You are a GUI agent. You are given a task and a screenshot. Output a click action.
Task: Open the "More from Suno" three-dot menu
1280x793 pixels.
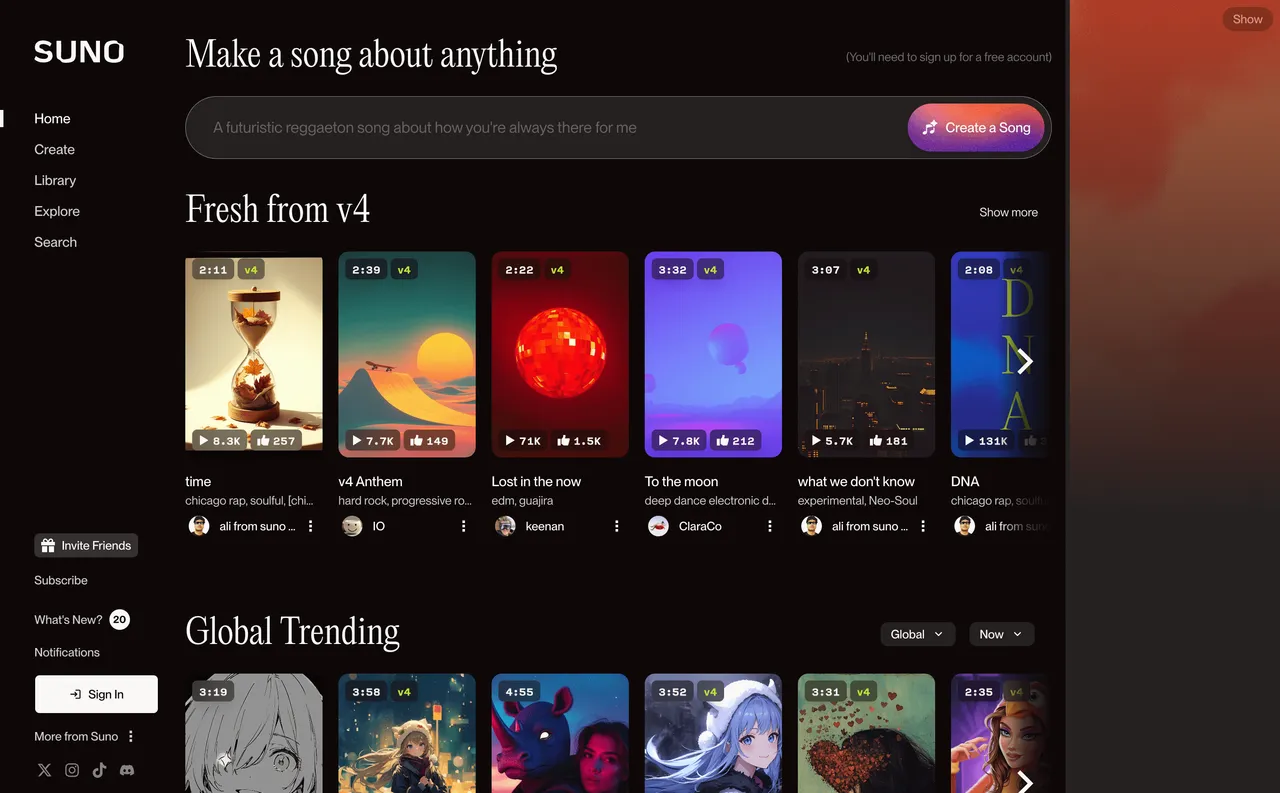(130, 736)
